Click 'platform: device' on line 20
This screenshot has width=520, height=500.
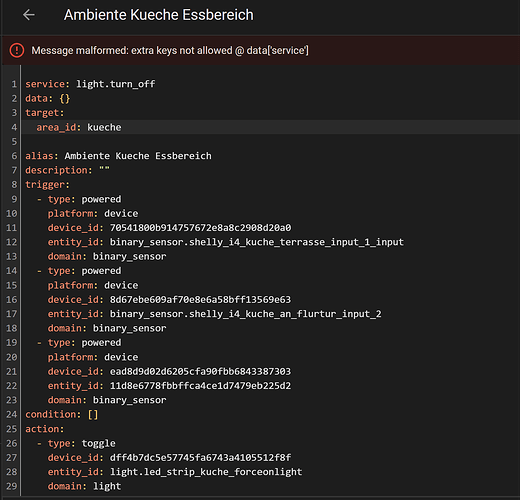93,357
